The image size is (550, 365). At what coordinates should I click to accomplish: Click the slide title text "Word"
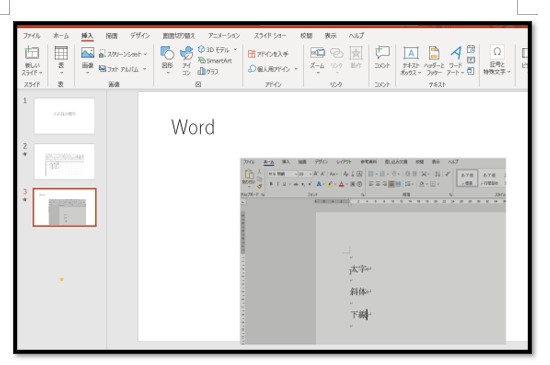pyautogui.click(x=193, y=127)
